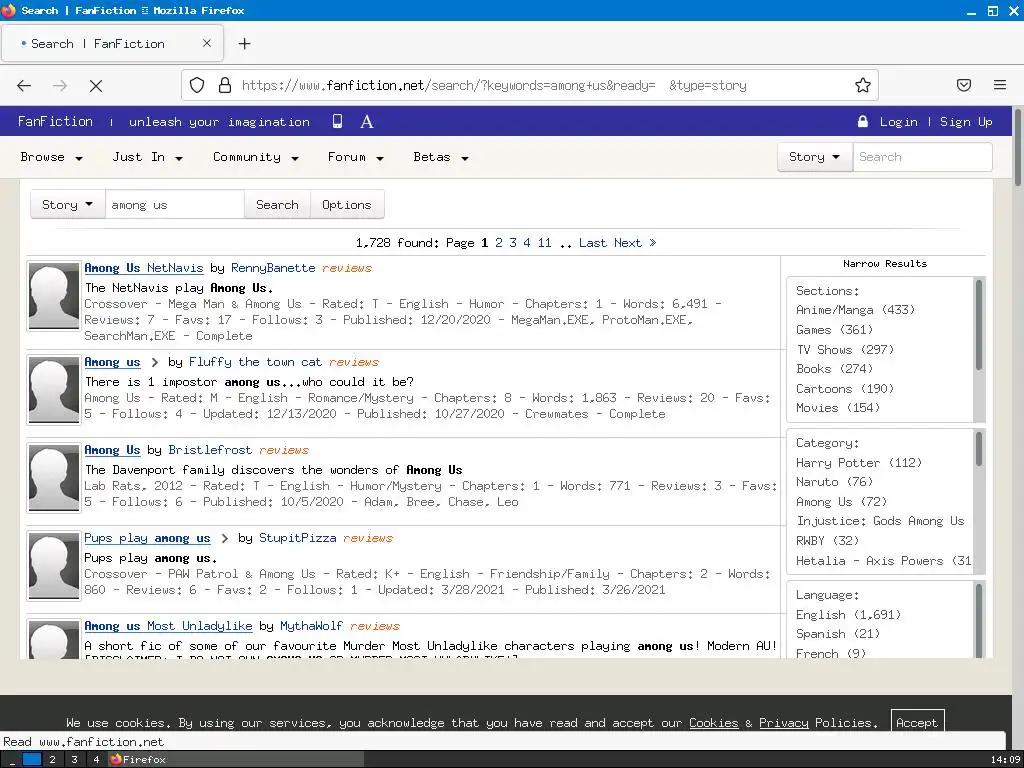Expand the Browse menu
1024x768 pixels.
point(52,157)
